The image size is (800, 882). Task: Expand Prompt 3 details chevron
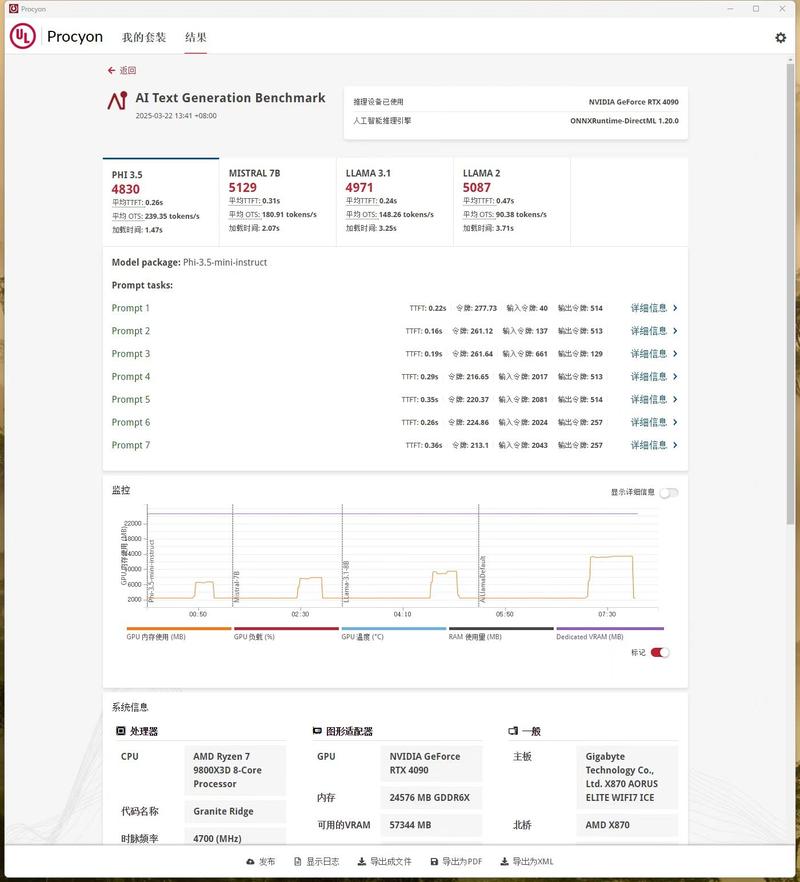coord(675,354)
